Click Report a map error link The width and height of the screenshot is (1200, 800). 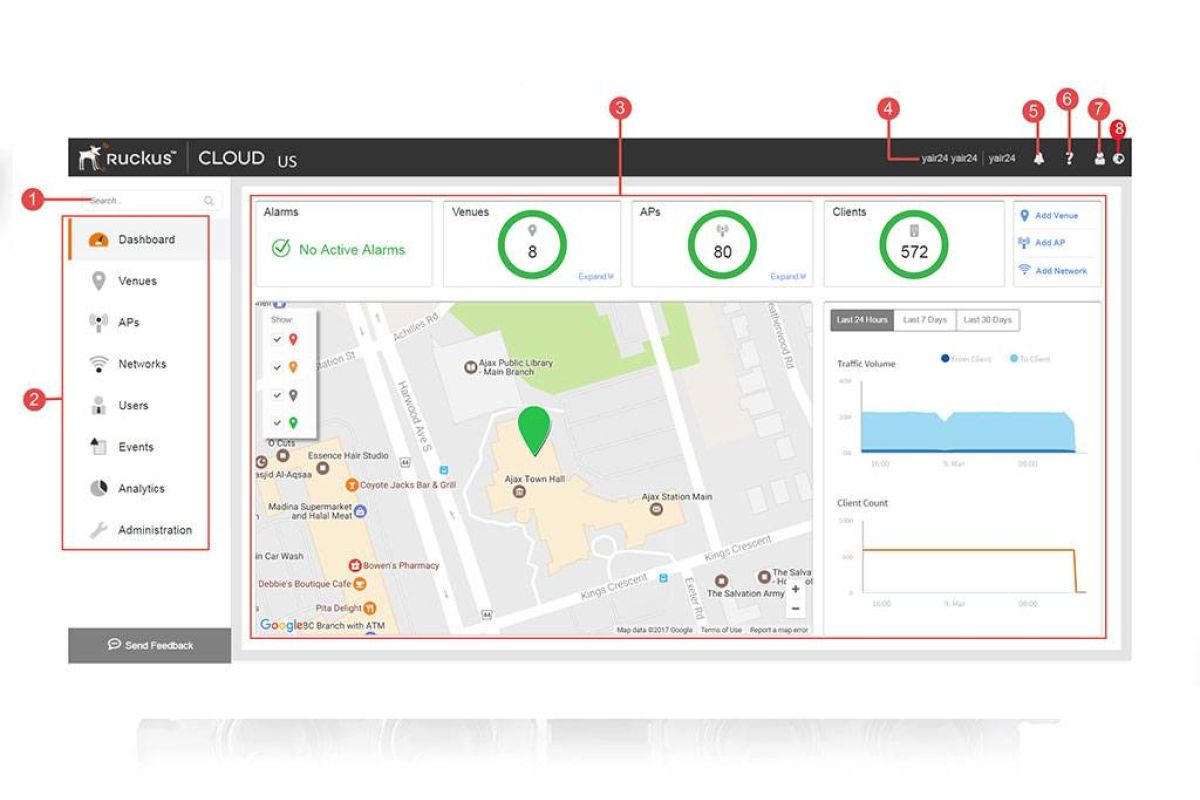point(779,630)
